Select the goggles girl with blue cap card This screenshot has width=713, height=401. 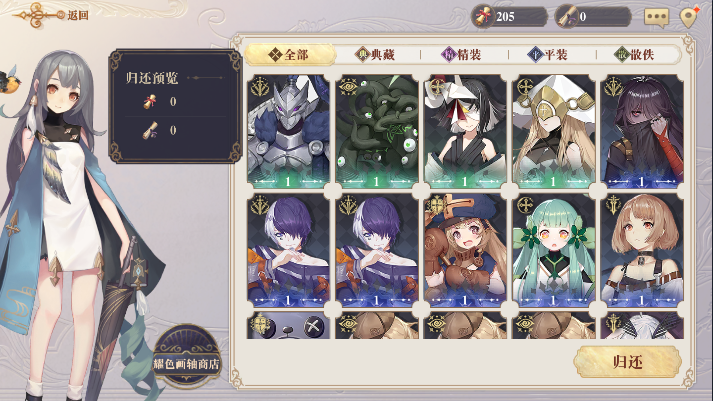465,250
